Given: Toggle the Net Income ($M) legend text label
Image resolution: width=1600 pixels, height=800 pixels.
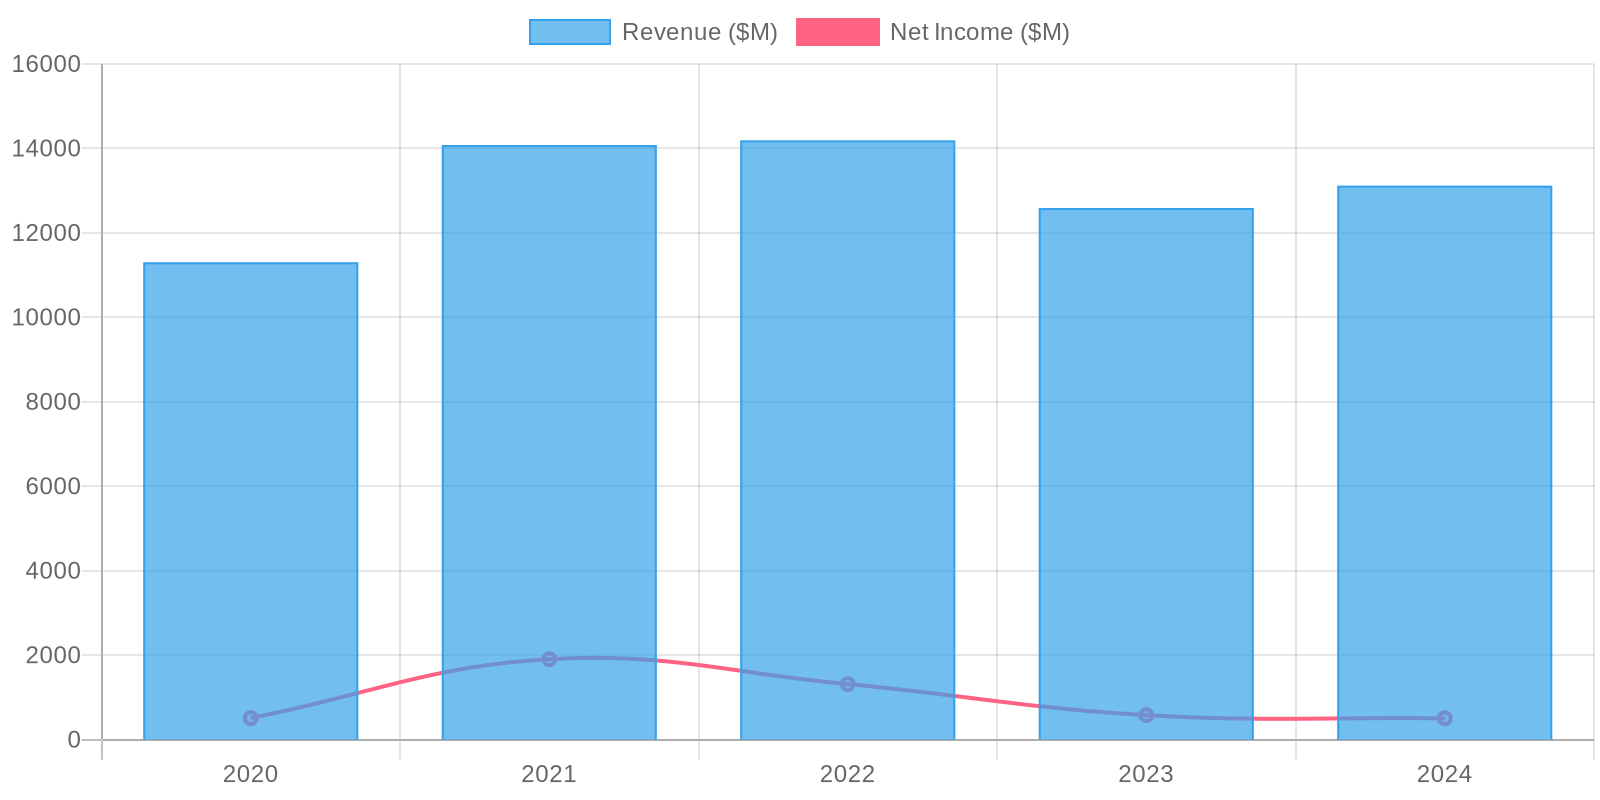Looking at the screenshot, I should [x=979, y=32].
